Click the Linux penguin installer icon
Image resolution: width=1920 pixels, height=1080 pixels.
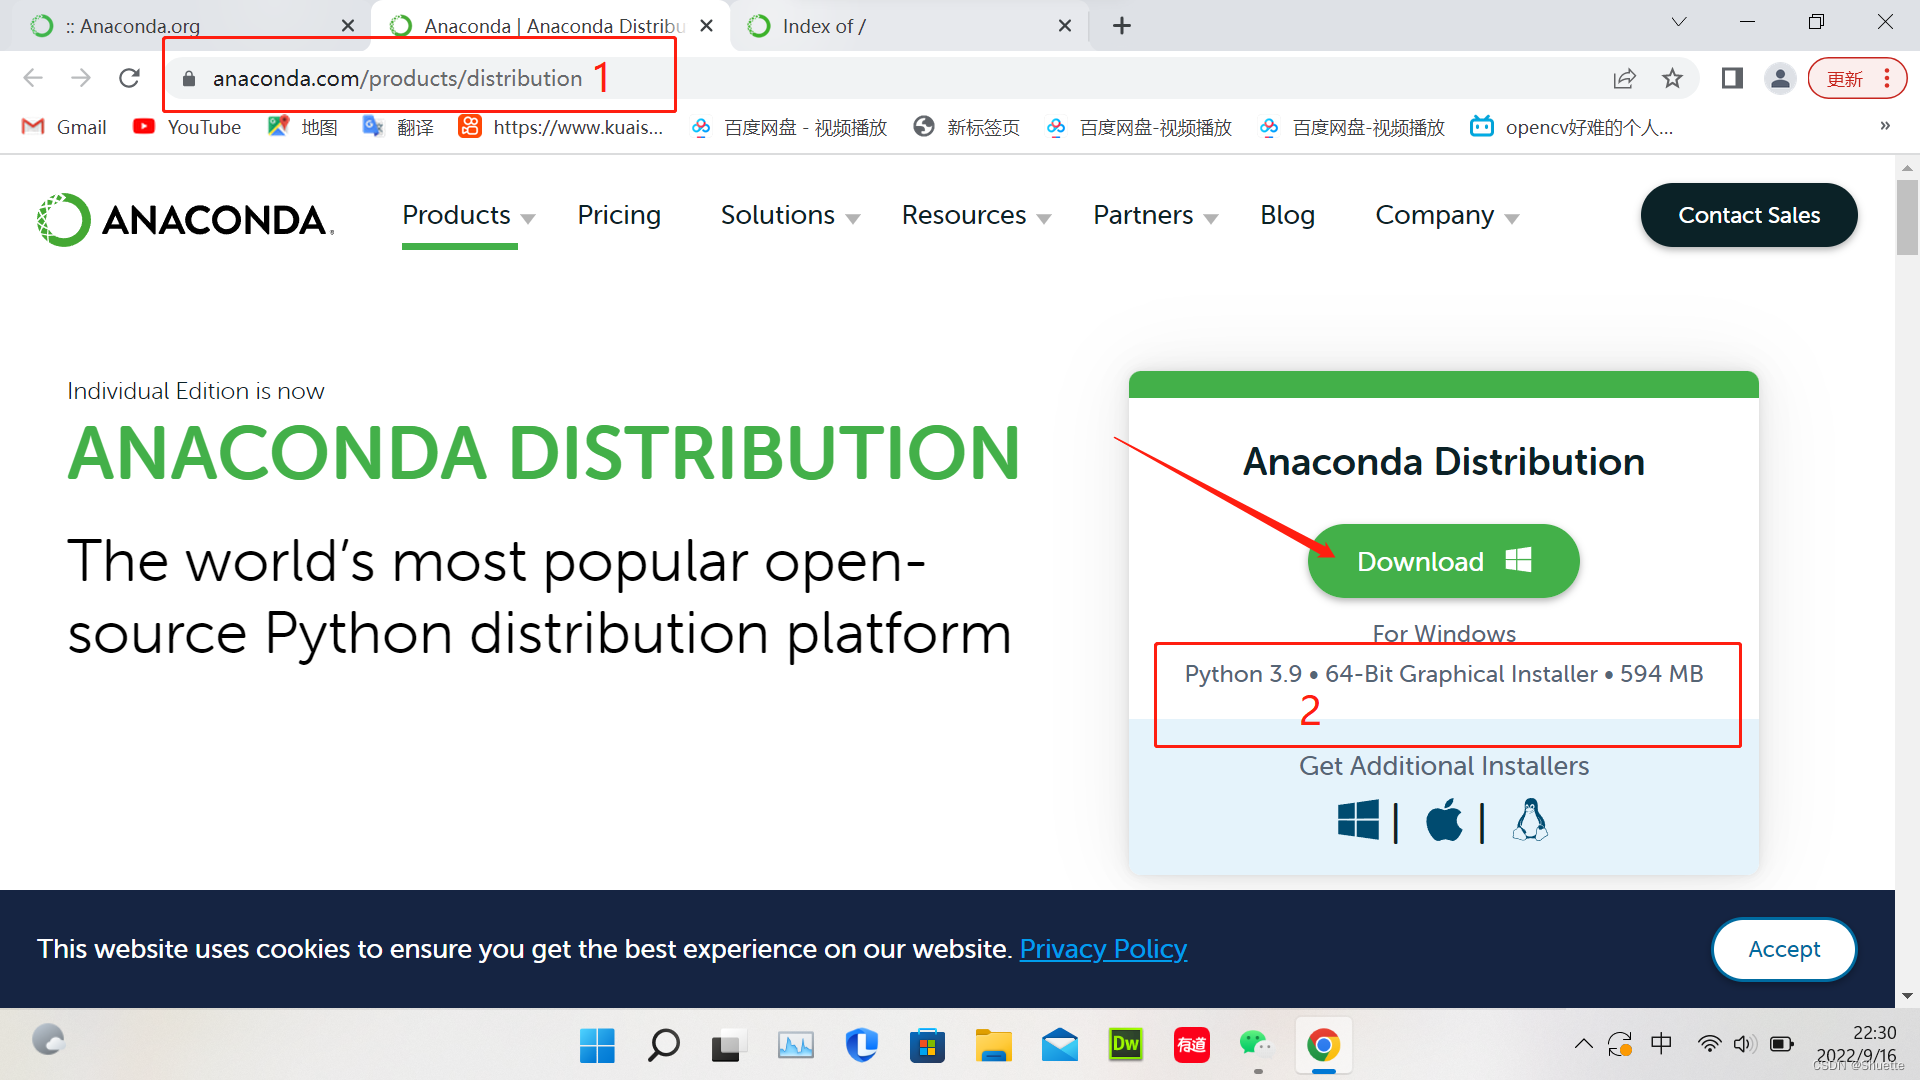coord(1530,821)
